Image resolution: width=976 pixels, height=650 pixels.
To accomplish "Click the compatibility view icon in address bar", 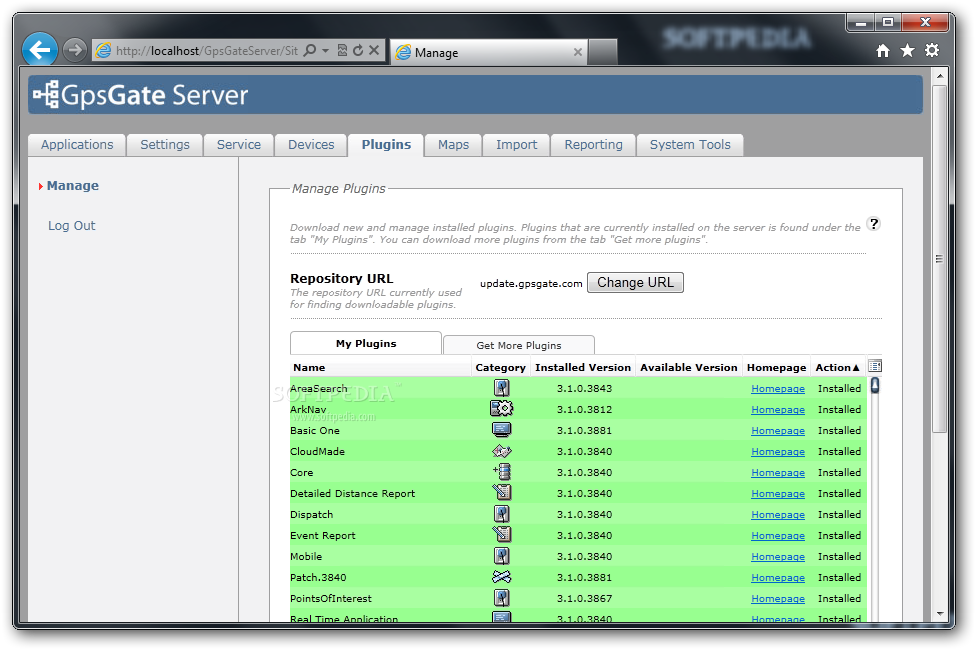I will pyautogui.click(x=342, y=50).
